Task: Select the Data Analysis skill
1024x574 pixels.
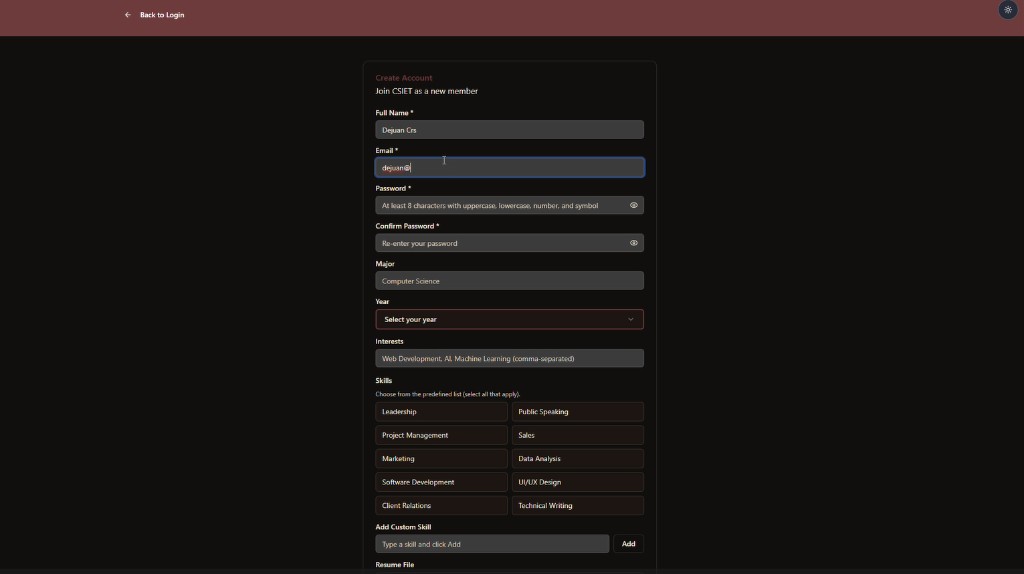Action: (x=578, y=459)
